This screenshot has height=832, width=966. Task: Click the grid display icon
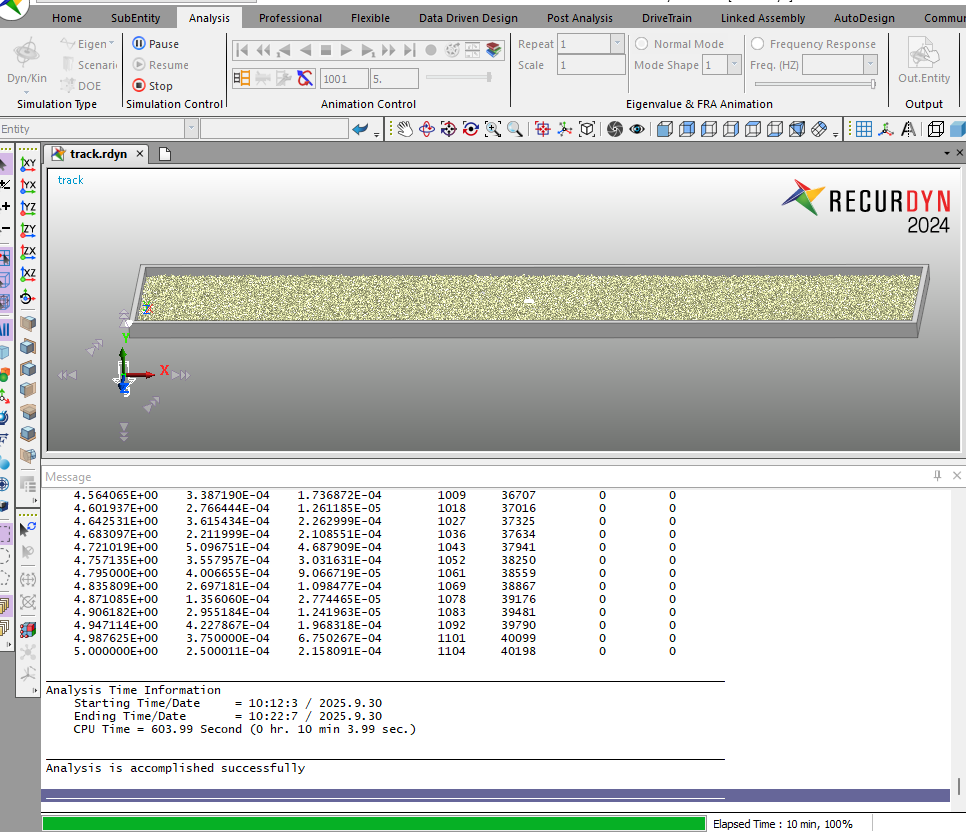point(864,129)
